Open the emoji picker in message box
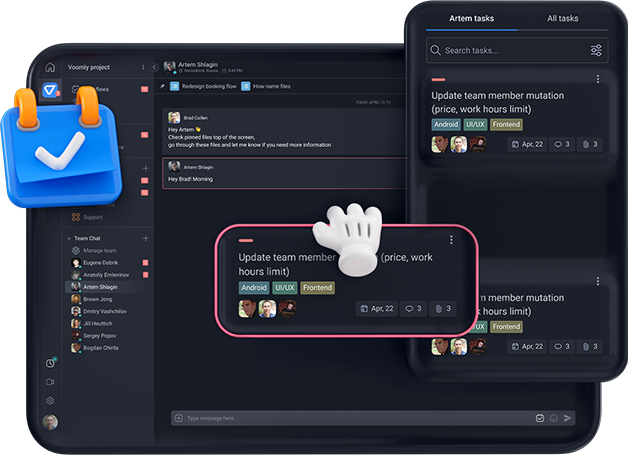Image resolution: width=628 pixels, height=455 pixels. (554, 418)
